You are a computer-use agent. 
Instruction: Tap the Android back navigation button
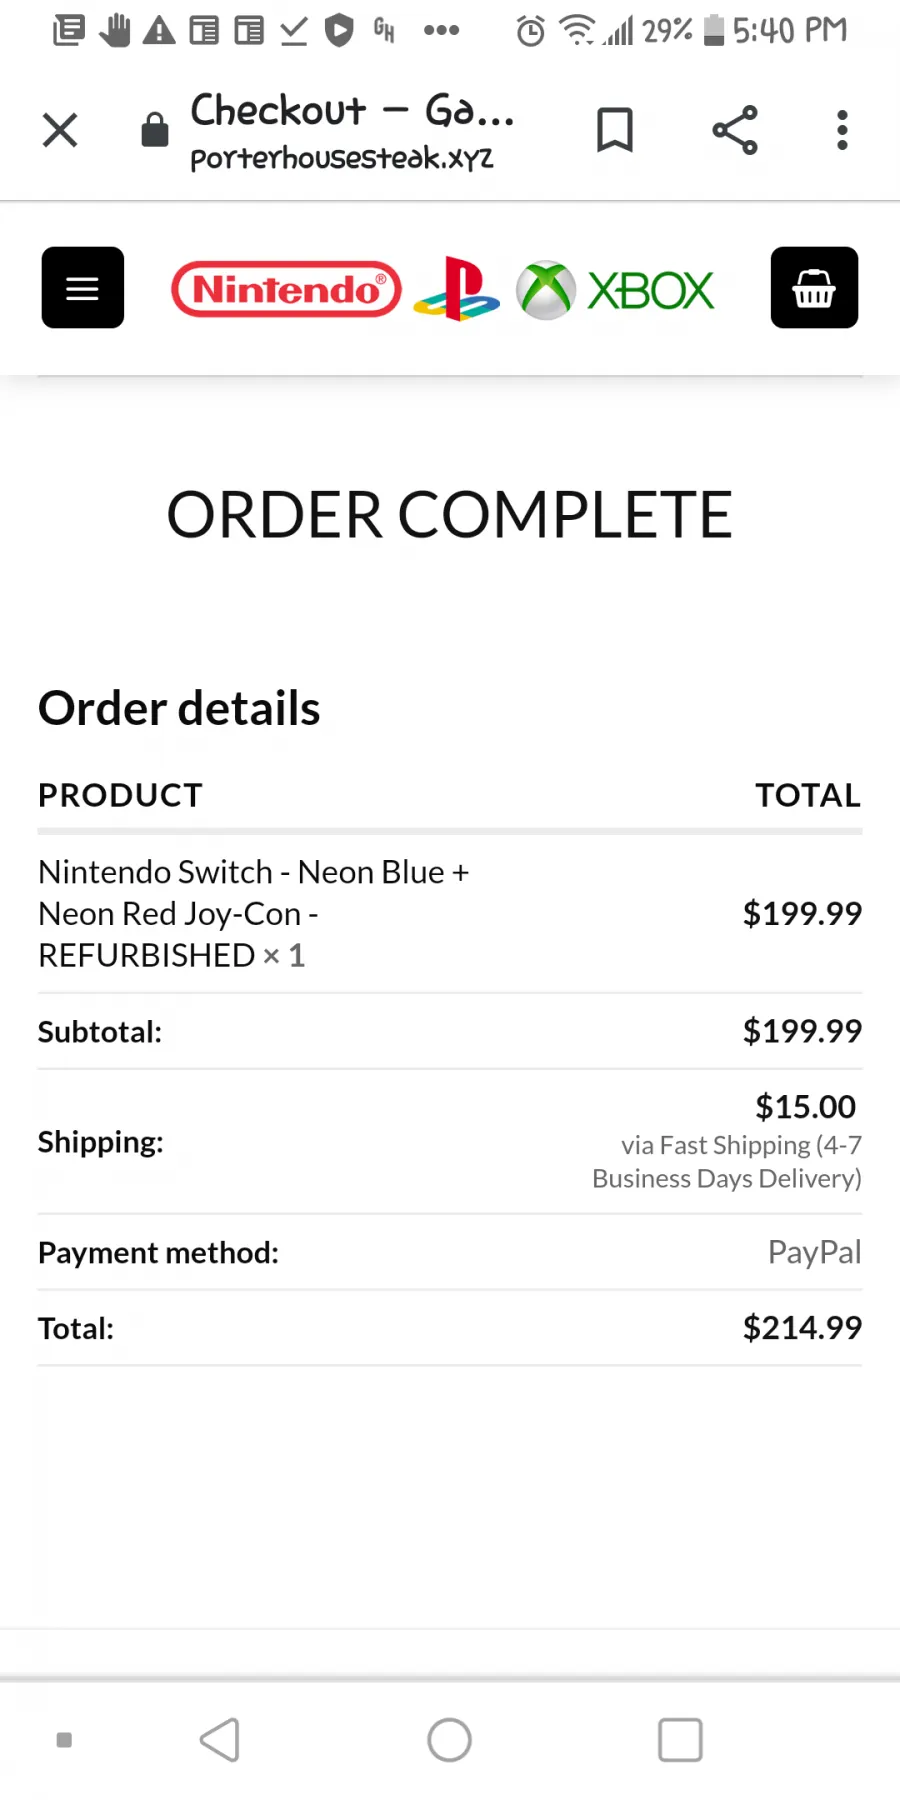[220, 1740]
